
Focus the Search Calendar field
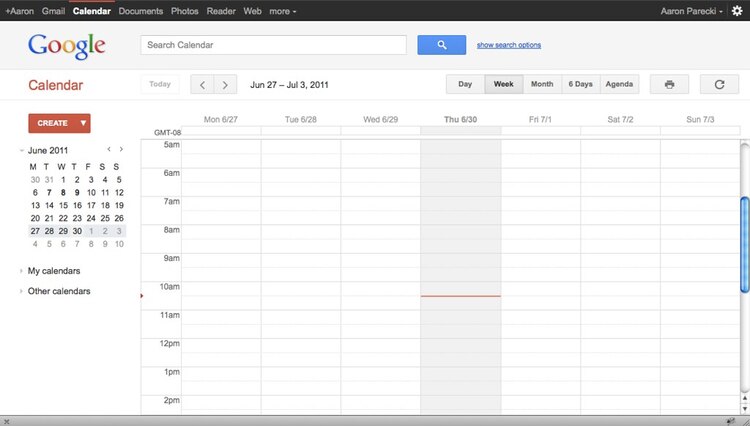(274, 45)
